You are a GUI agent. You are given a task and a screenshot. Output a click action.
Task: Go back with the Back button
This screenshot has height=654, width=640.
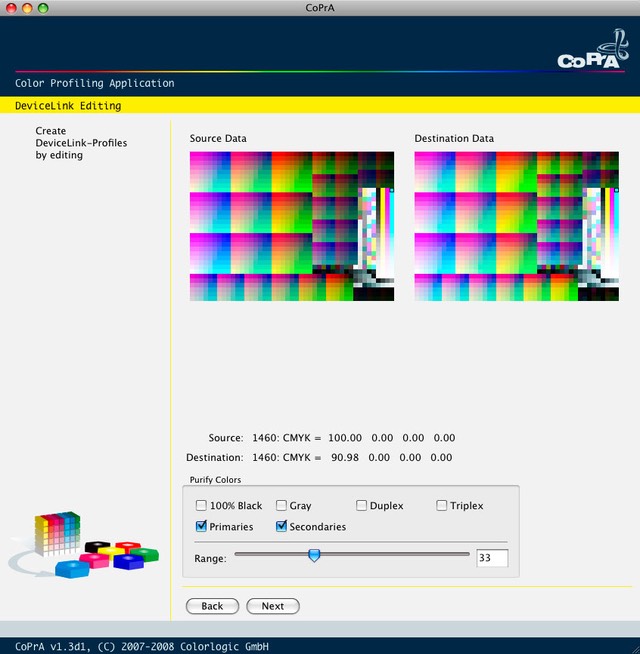[x=212, y=606]
